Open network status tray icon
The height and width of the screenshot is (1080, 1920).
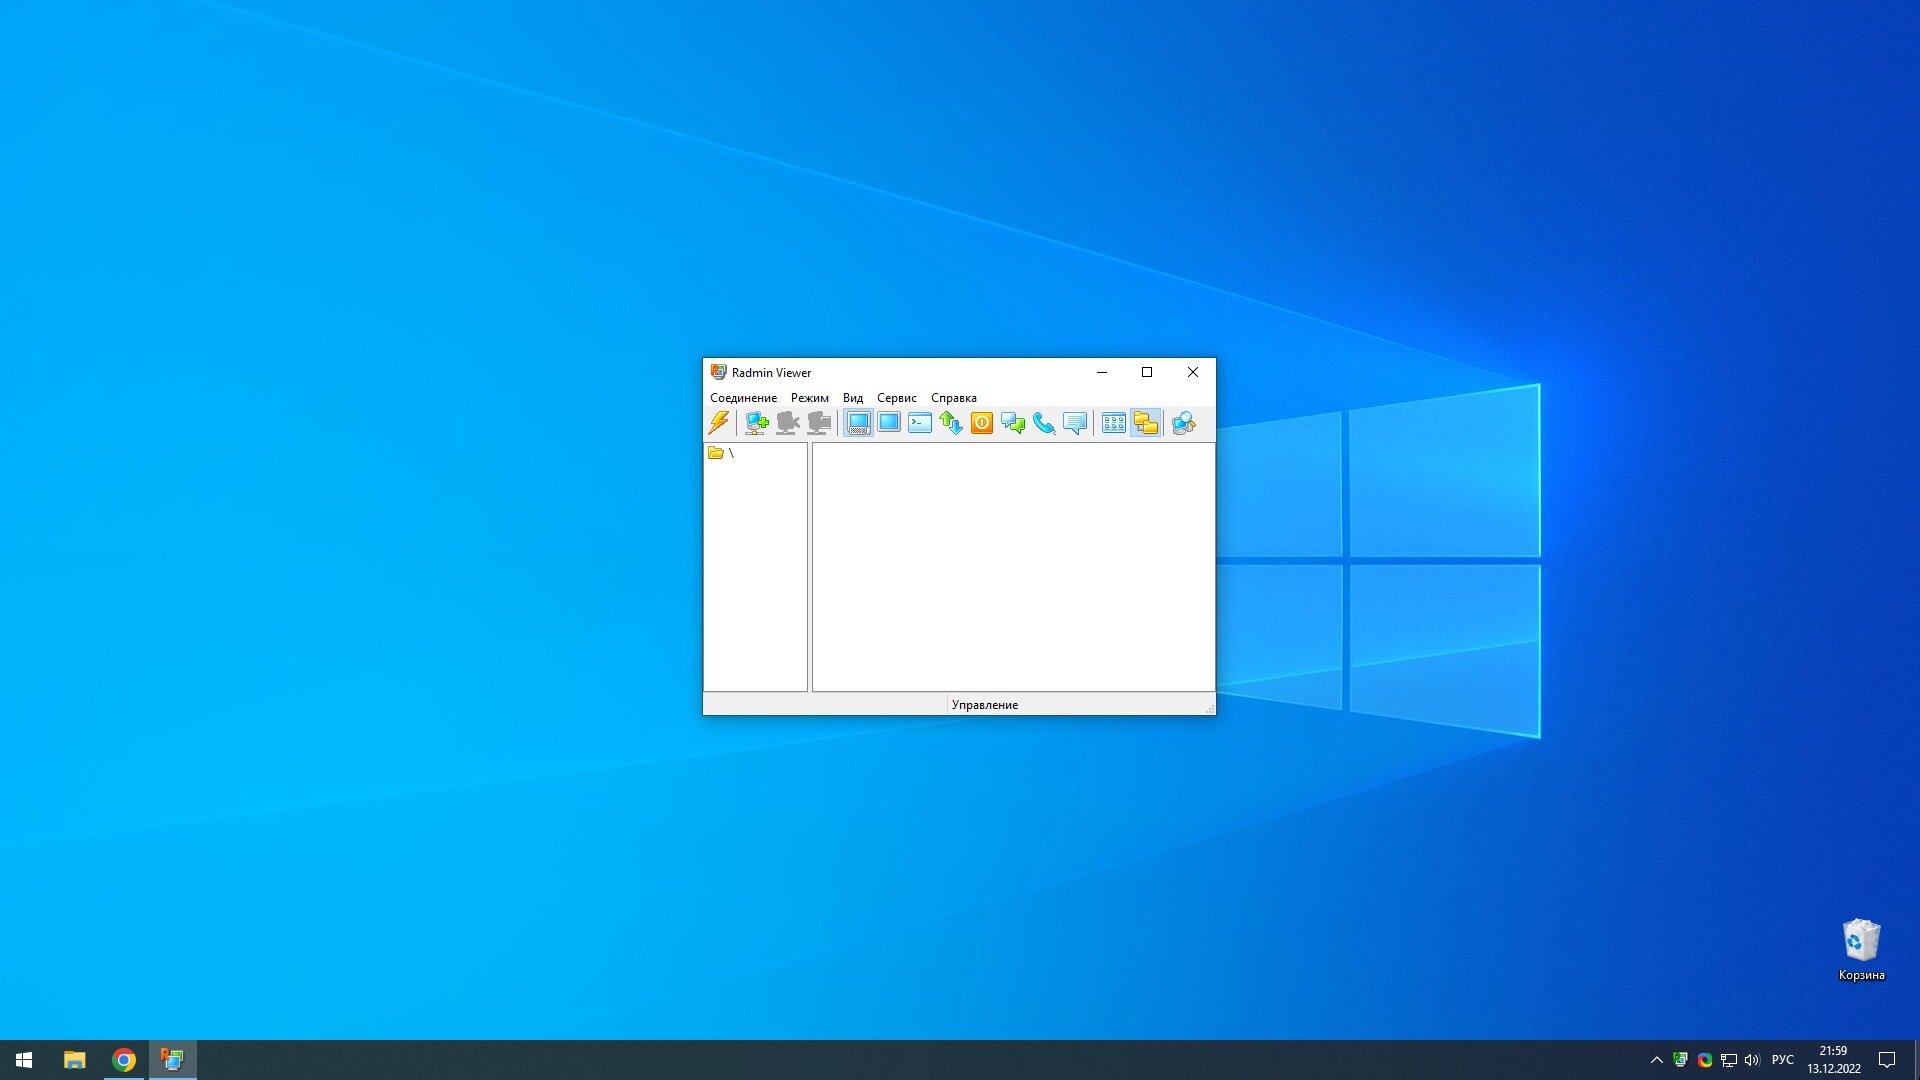[x=1729, y=1060]
